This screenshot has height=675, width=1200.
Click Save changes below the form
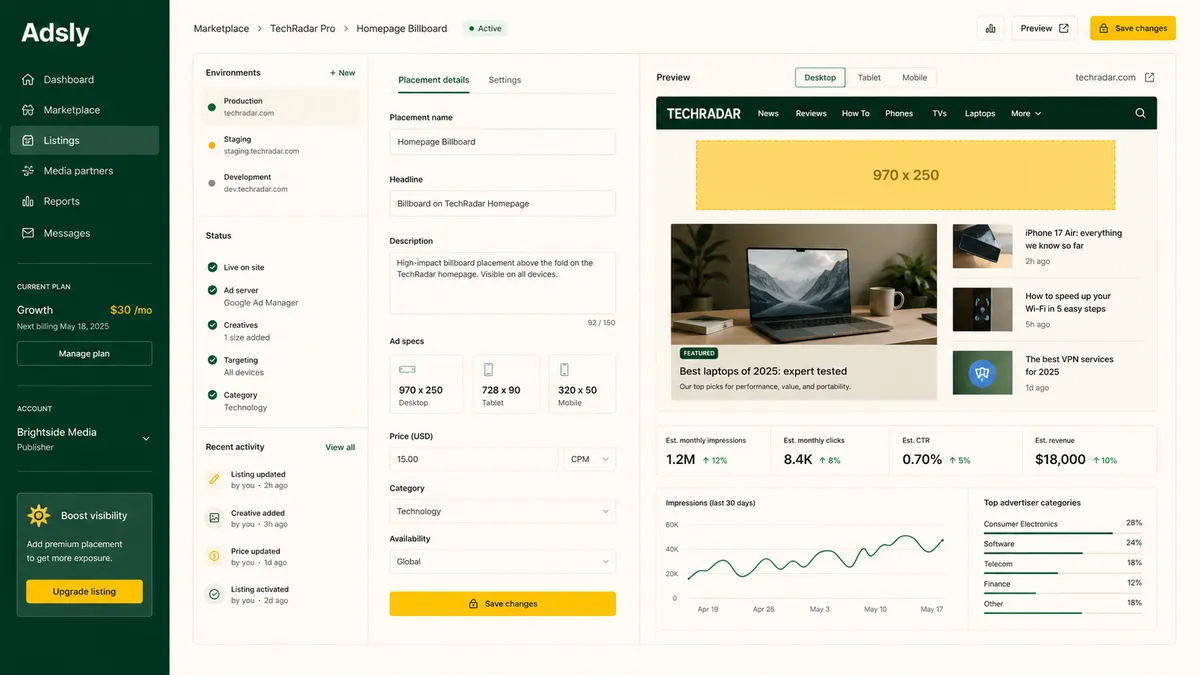(x=503, y=604)
